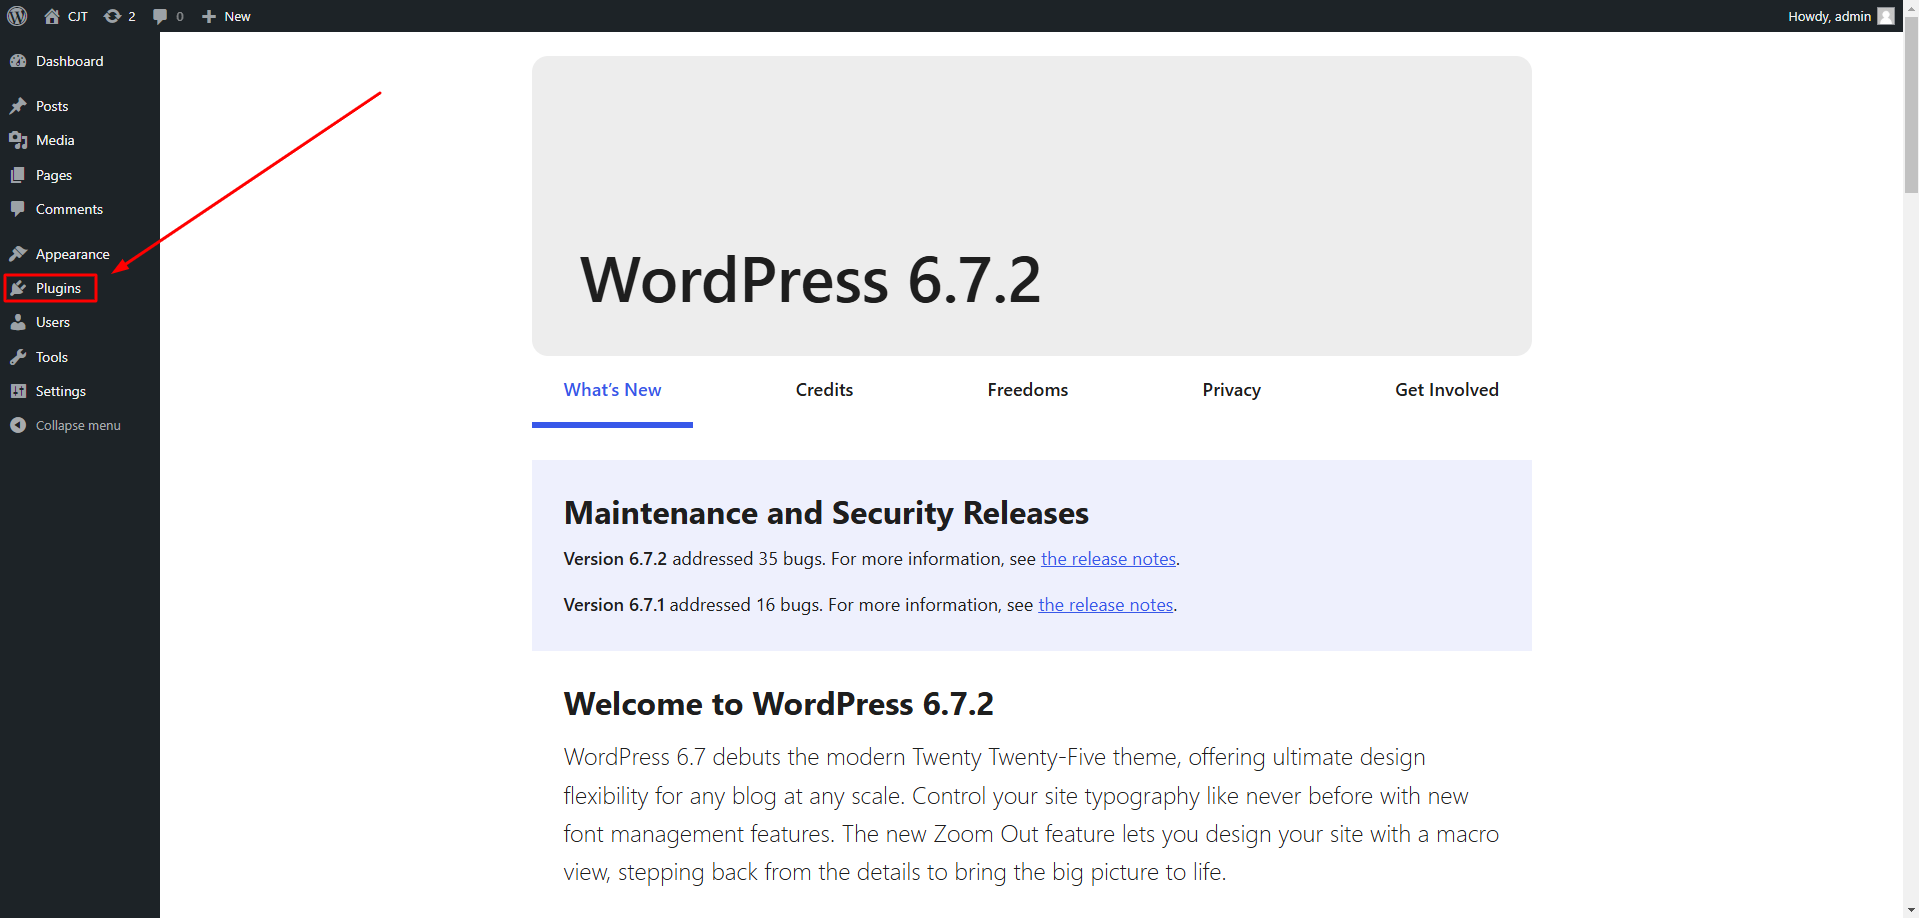
Task: Click the Posts pushpin icon
Action: (18, 106)
